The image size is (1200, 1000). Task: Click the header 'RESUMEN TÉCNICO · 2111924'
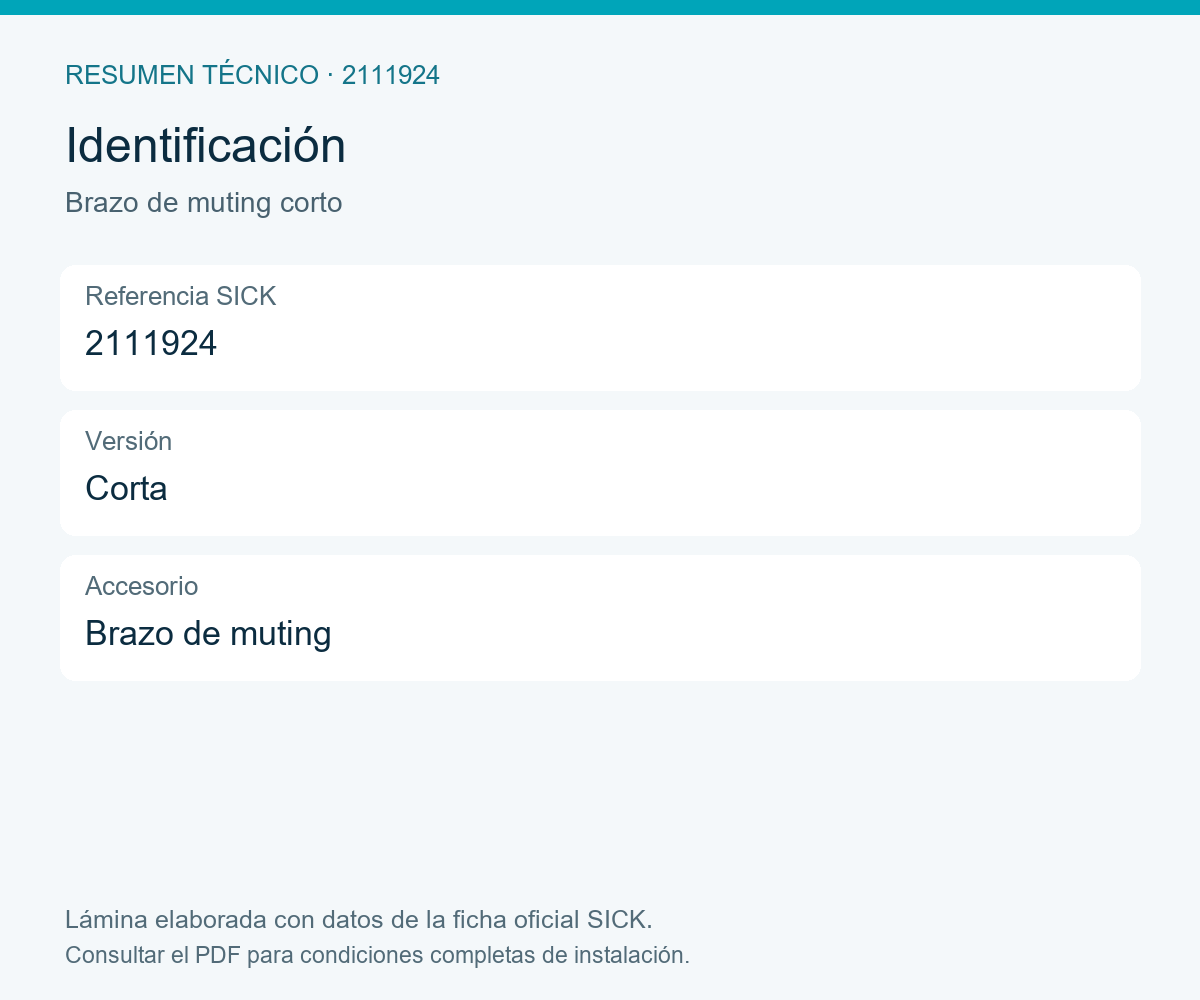tap(252, 75)
